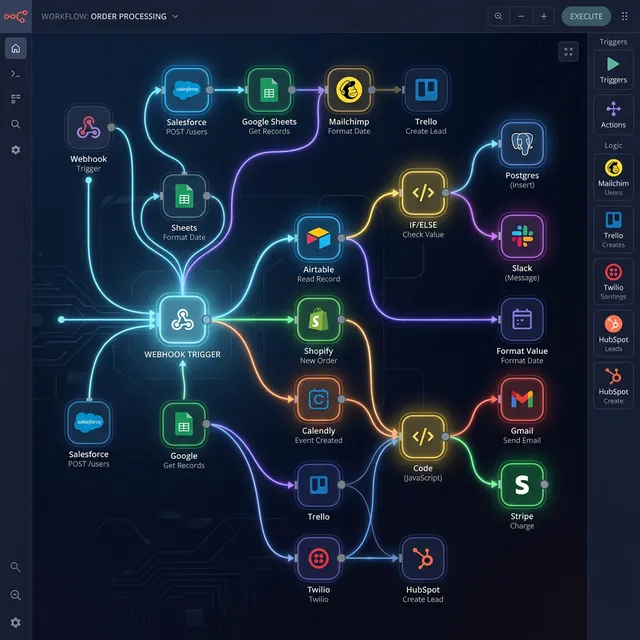Open the upper settings gear in left sidebar
Screen dimensions: 640x640
16,150
